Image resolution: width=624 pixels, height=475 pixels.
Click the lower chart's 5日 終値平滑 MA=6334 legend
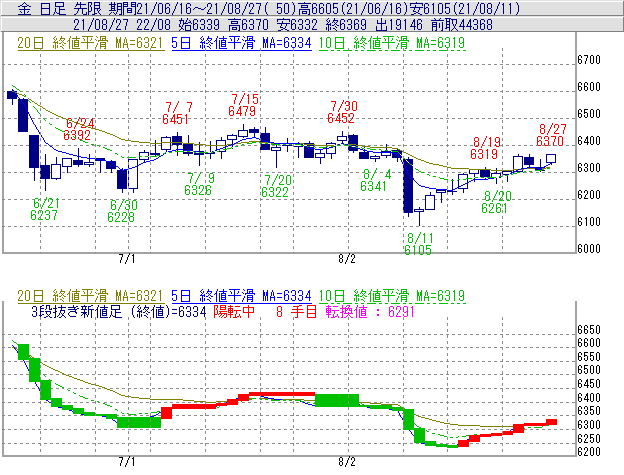pos(241,296)
